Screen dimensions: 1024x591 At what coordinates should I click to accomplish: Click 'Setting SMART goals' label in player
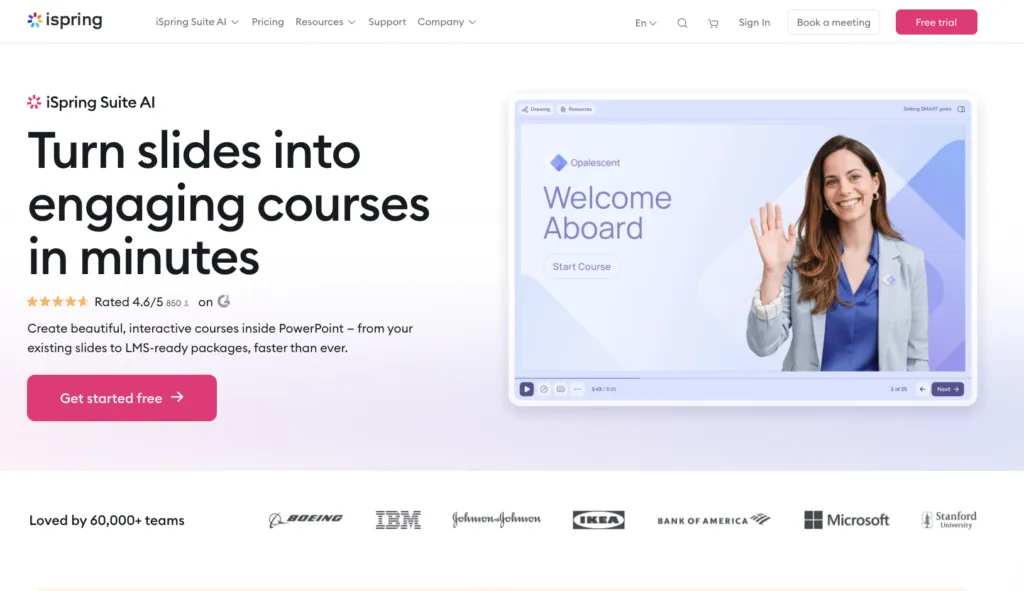pos(927,109)
